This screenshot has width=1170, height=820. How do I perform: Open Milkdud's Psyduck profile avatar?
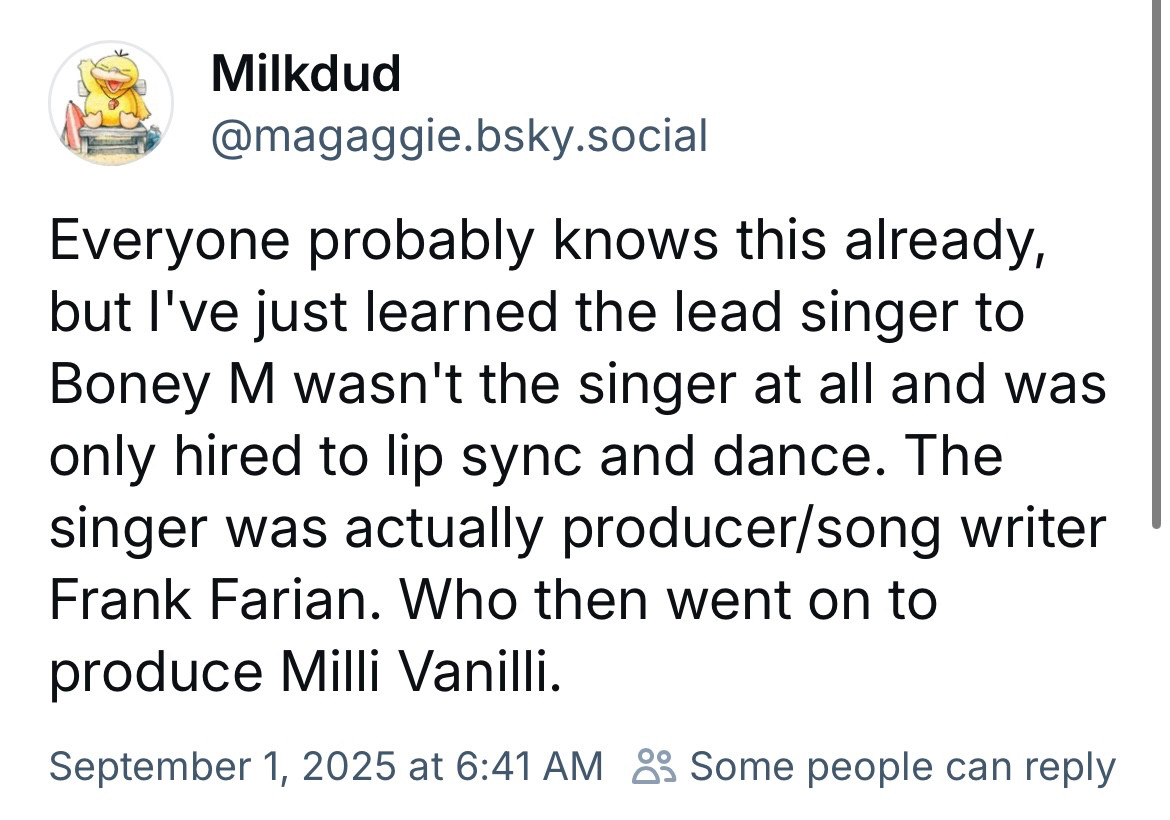click(111, 103)
